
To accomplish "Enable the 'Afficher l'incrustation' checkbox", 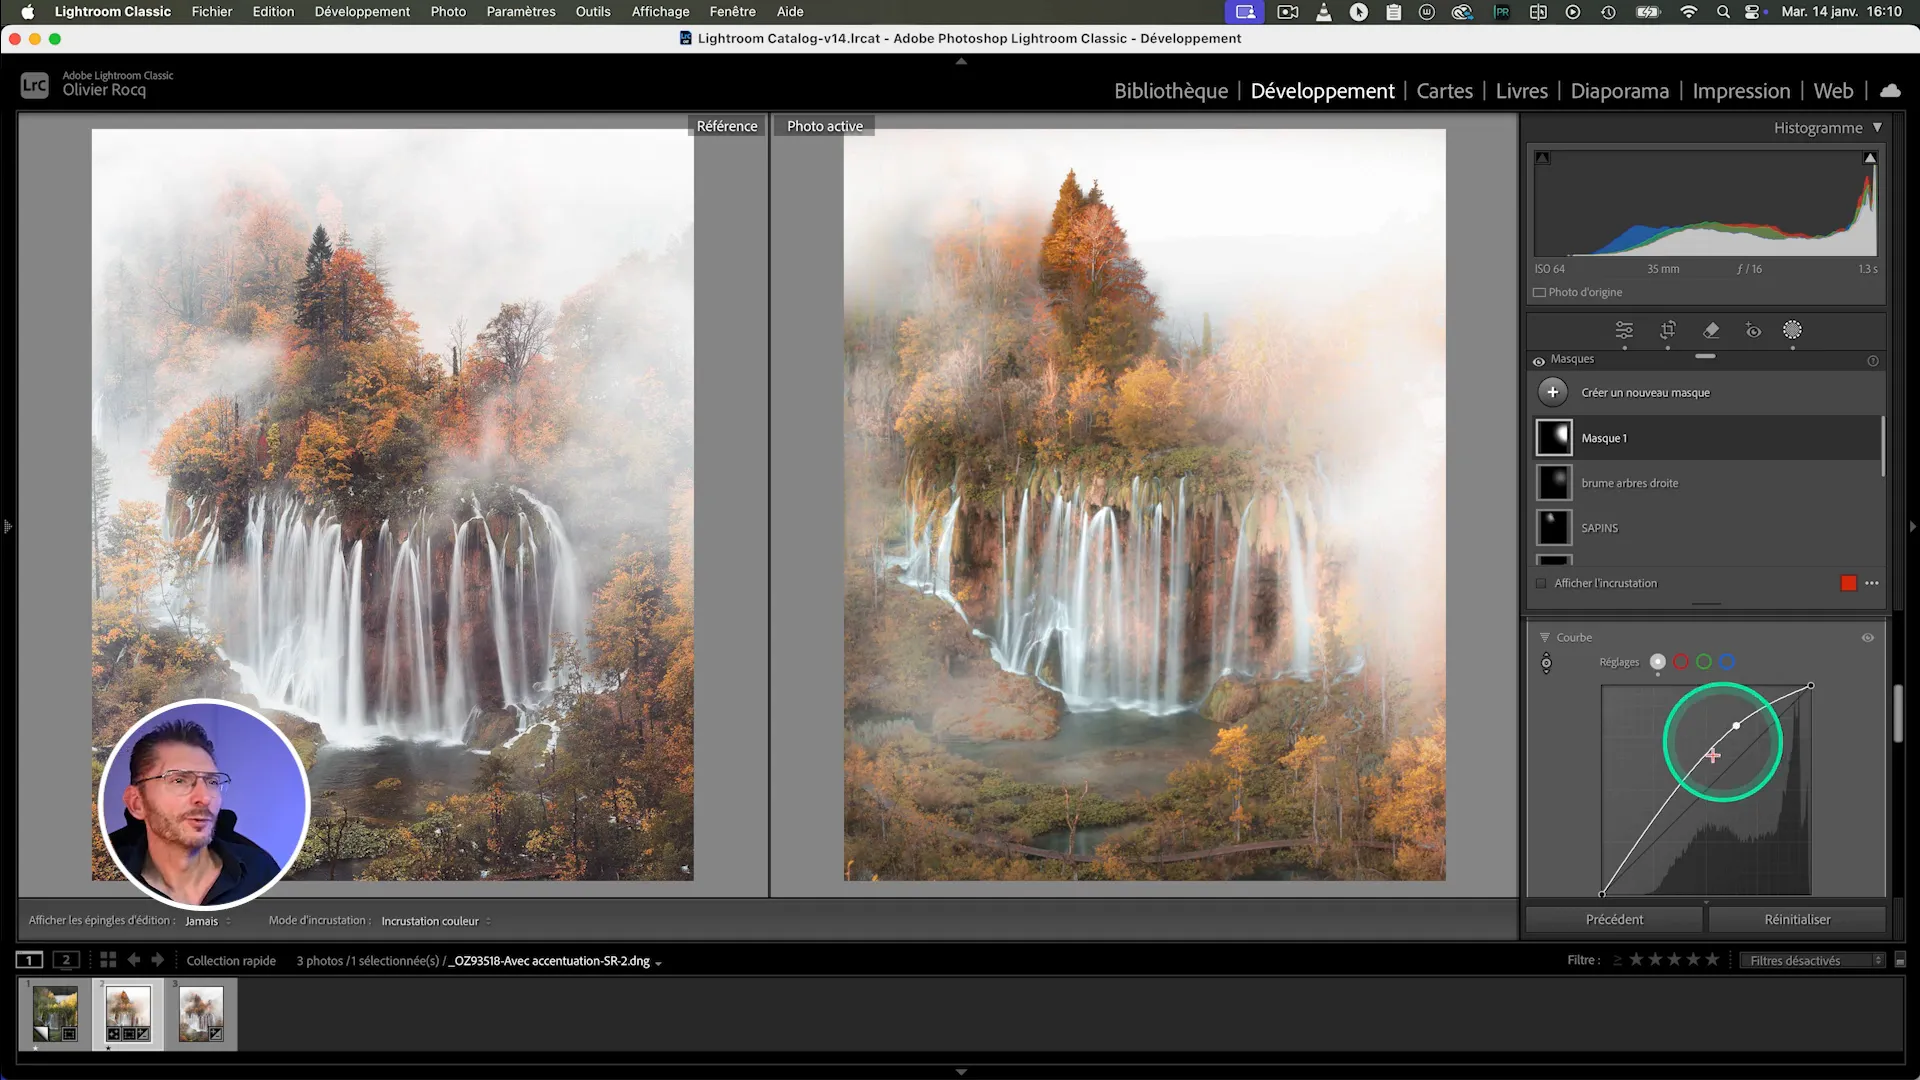I will tap(1541, 583).
